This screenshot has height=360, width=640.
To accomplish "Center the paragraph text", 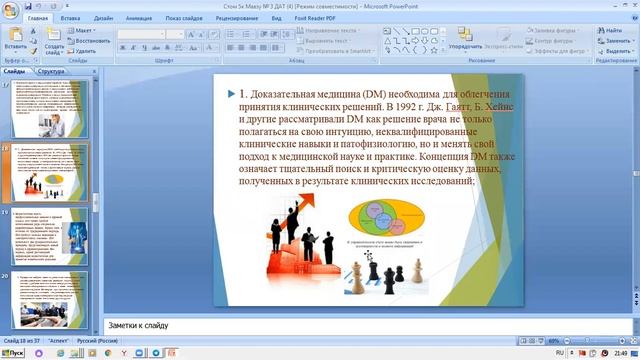I will tap(241, 48).
